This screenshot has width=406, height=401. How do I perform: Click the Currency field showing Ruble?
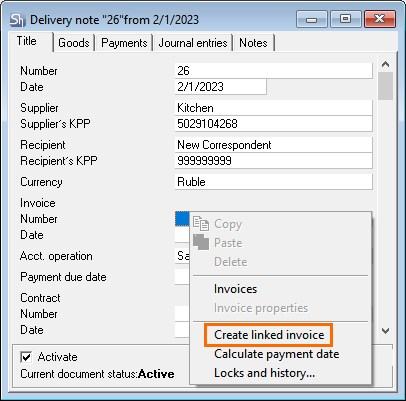click(273, 182)
